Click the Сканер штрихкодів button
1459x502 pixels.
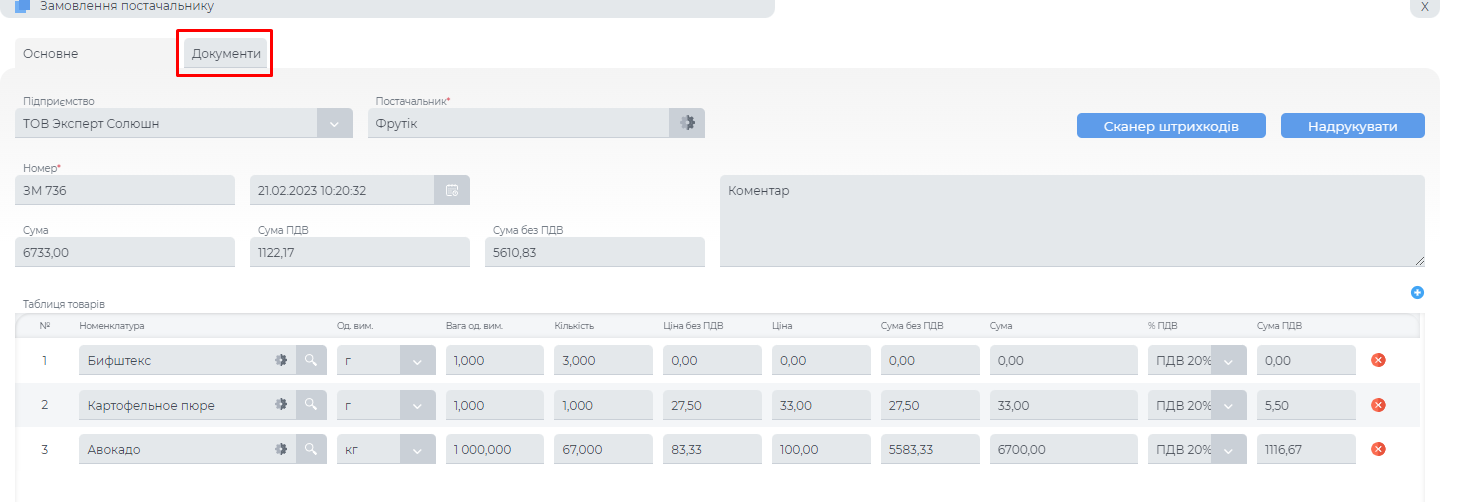1171,126
